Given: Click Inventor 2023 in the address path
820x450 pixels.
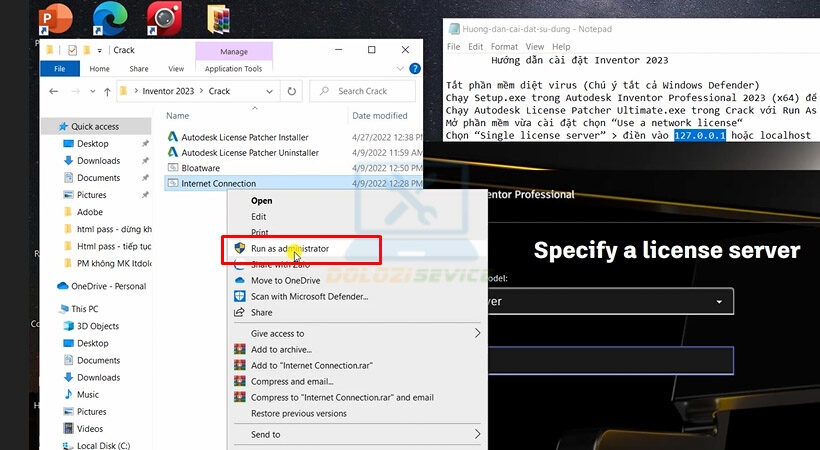Looking at the screenshot, I should tap(168, 91).
